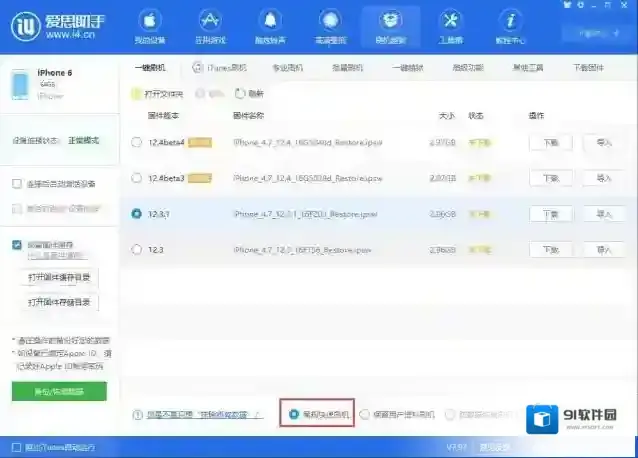Click Import button for 12.4beta3 firmware
Image resolution: width=638 pixels, height=458 pixels.
603,178
